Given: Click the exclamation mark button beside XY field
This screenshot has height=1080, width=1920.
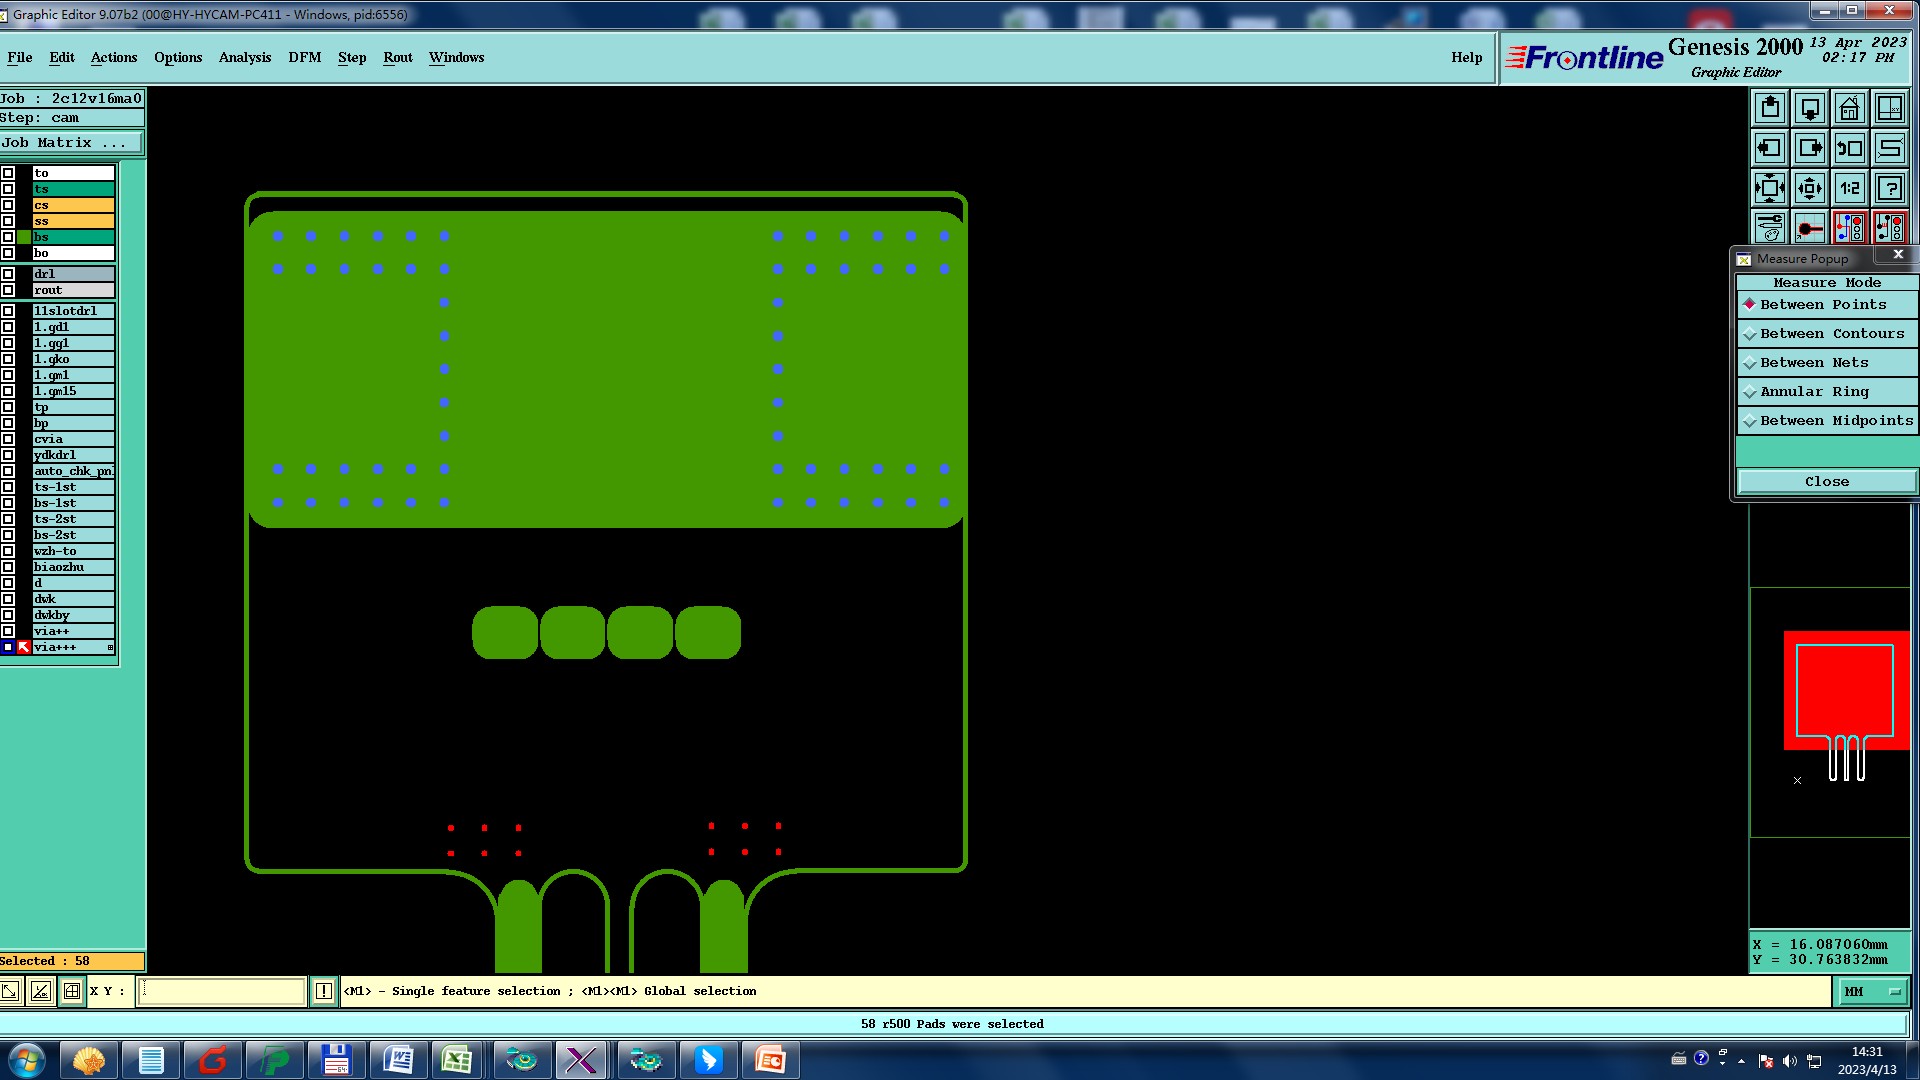Looking at the screenshot, I should pyautogui.click(x=323, y=991).
